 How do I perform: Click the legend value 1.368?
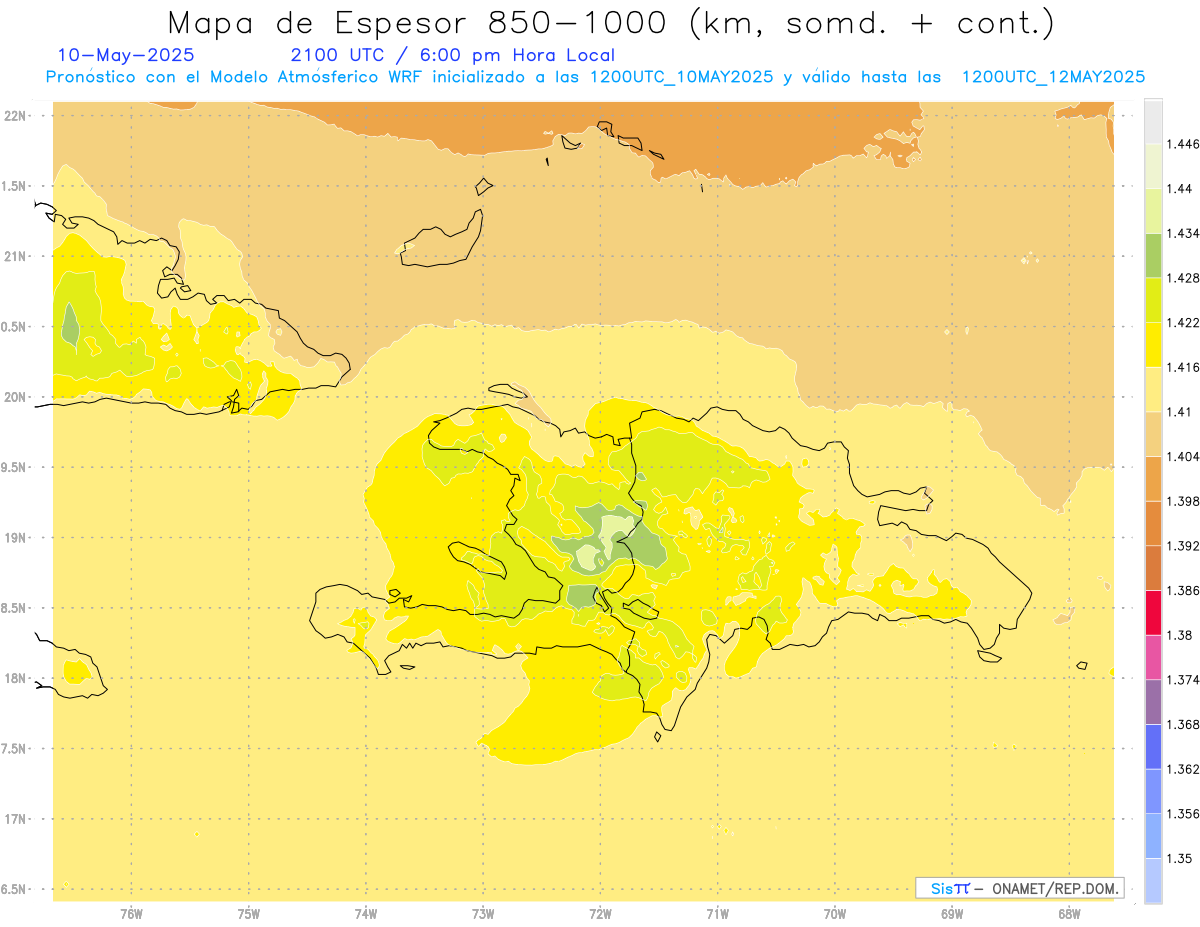tap(1183, 724)
